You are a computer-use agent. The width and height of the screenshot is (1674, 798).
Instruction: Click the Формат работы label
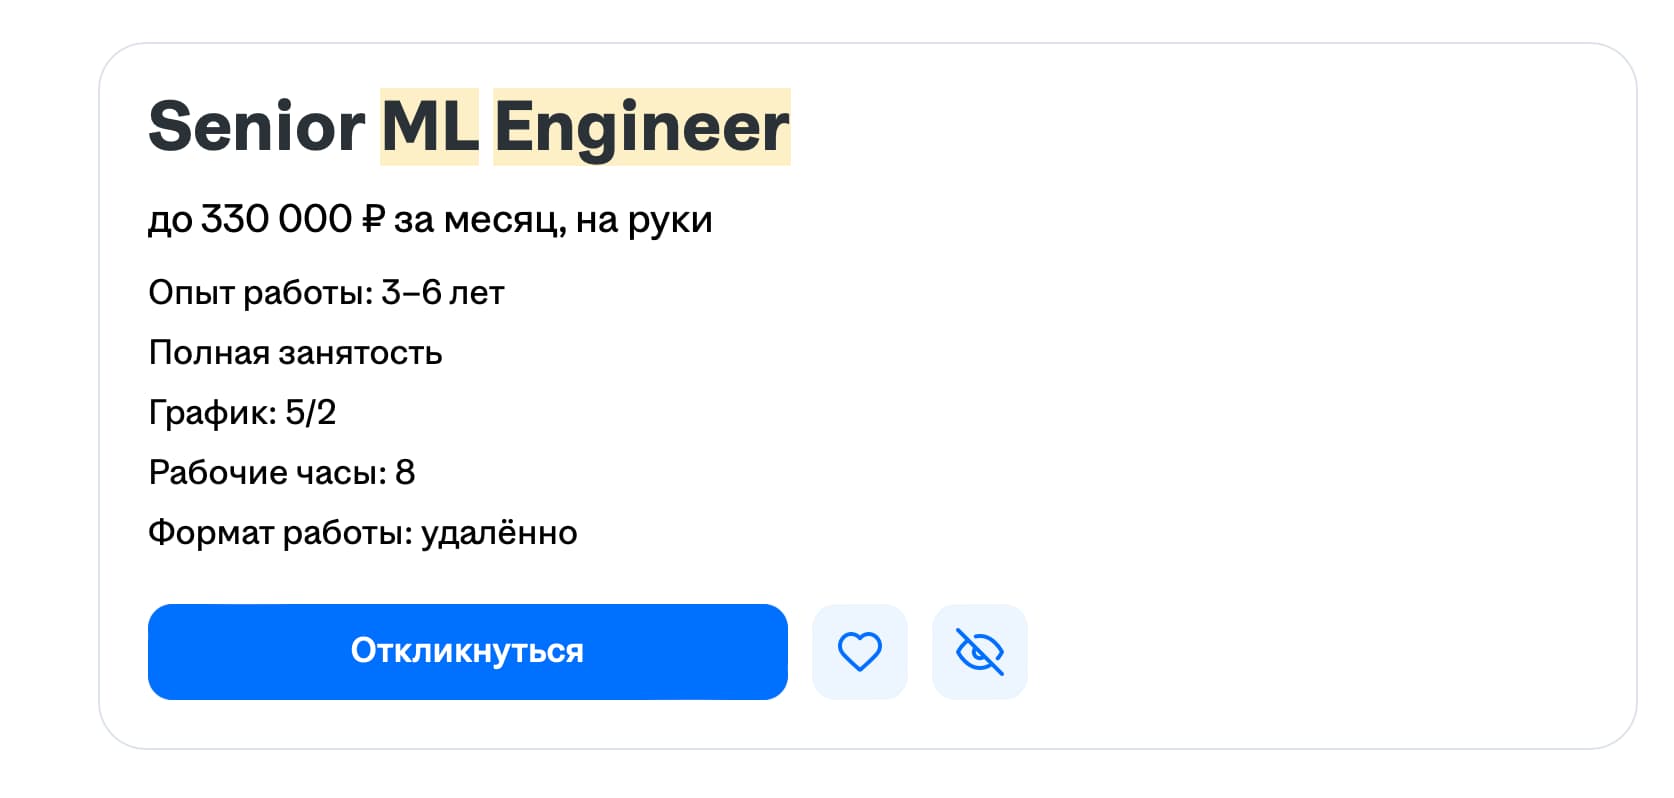point(280,533)
